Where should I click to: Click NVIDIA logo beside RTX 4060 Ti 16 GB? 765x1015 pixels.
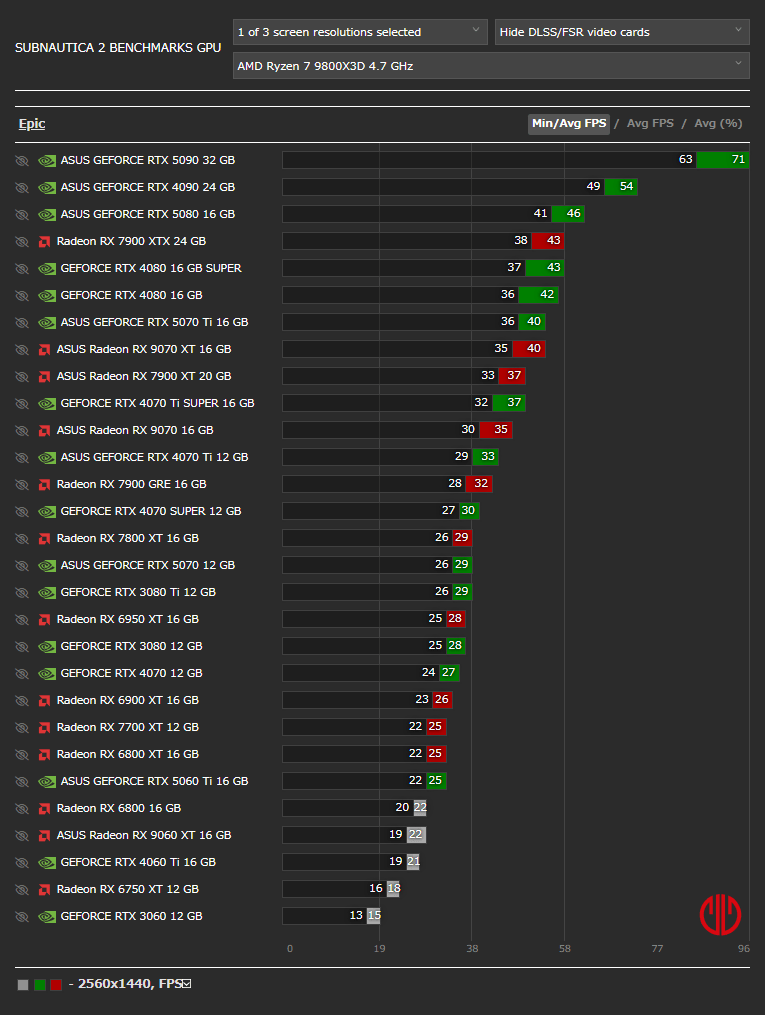(x=47, y=863)
